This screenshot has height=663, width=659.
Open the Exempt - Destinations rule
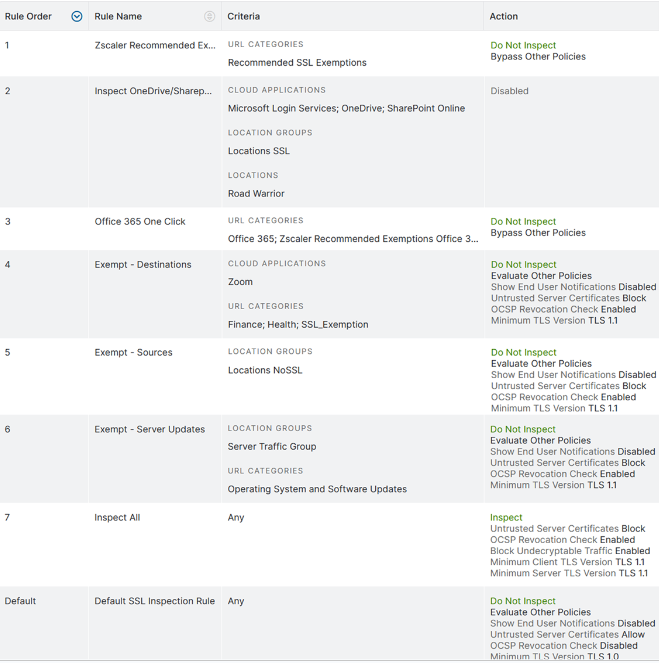143,265
